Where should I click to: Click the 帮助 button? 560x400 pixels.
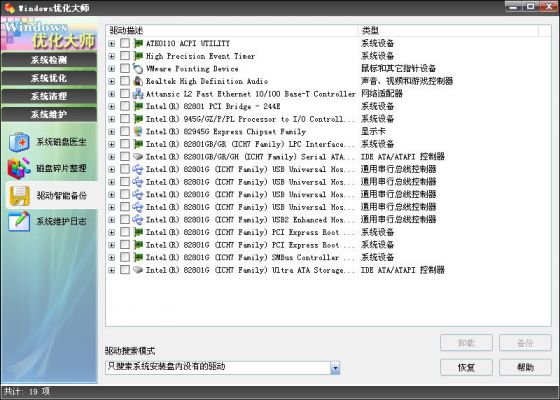525,367
